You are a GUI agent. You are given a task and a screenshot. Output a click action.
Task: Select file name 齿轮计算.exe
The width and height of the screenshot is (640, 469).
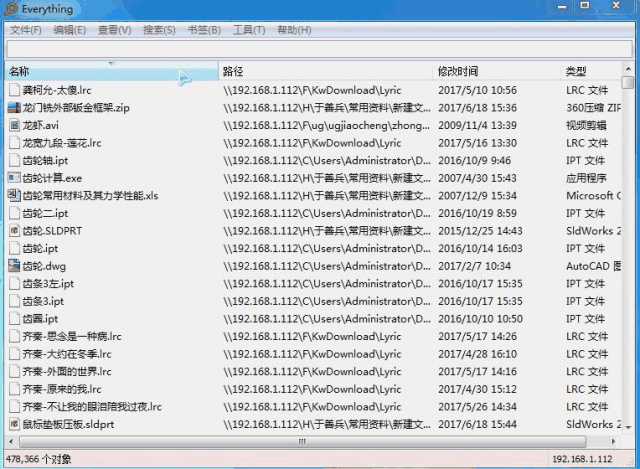[x=52, y=178]
